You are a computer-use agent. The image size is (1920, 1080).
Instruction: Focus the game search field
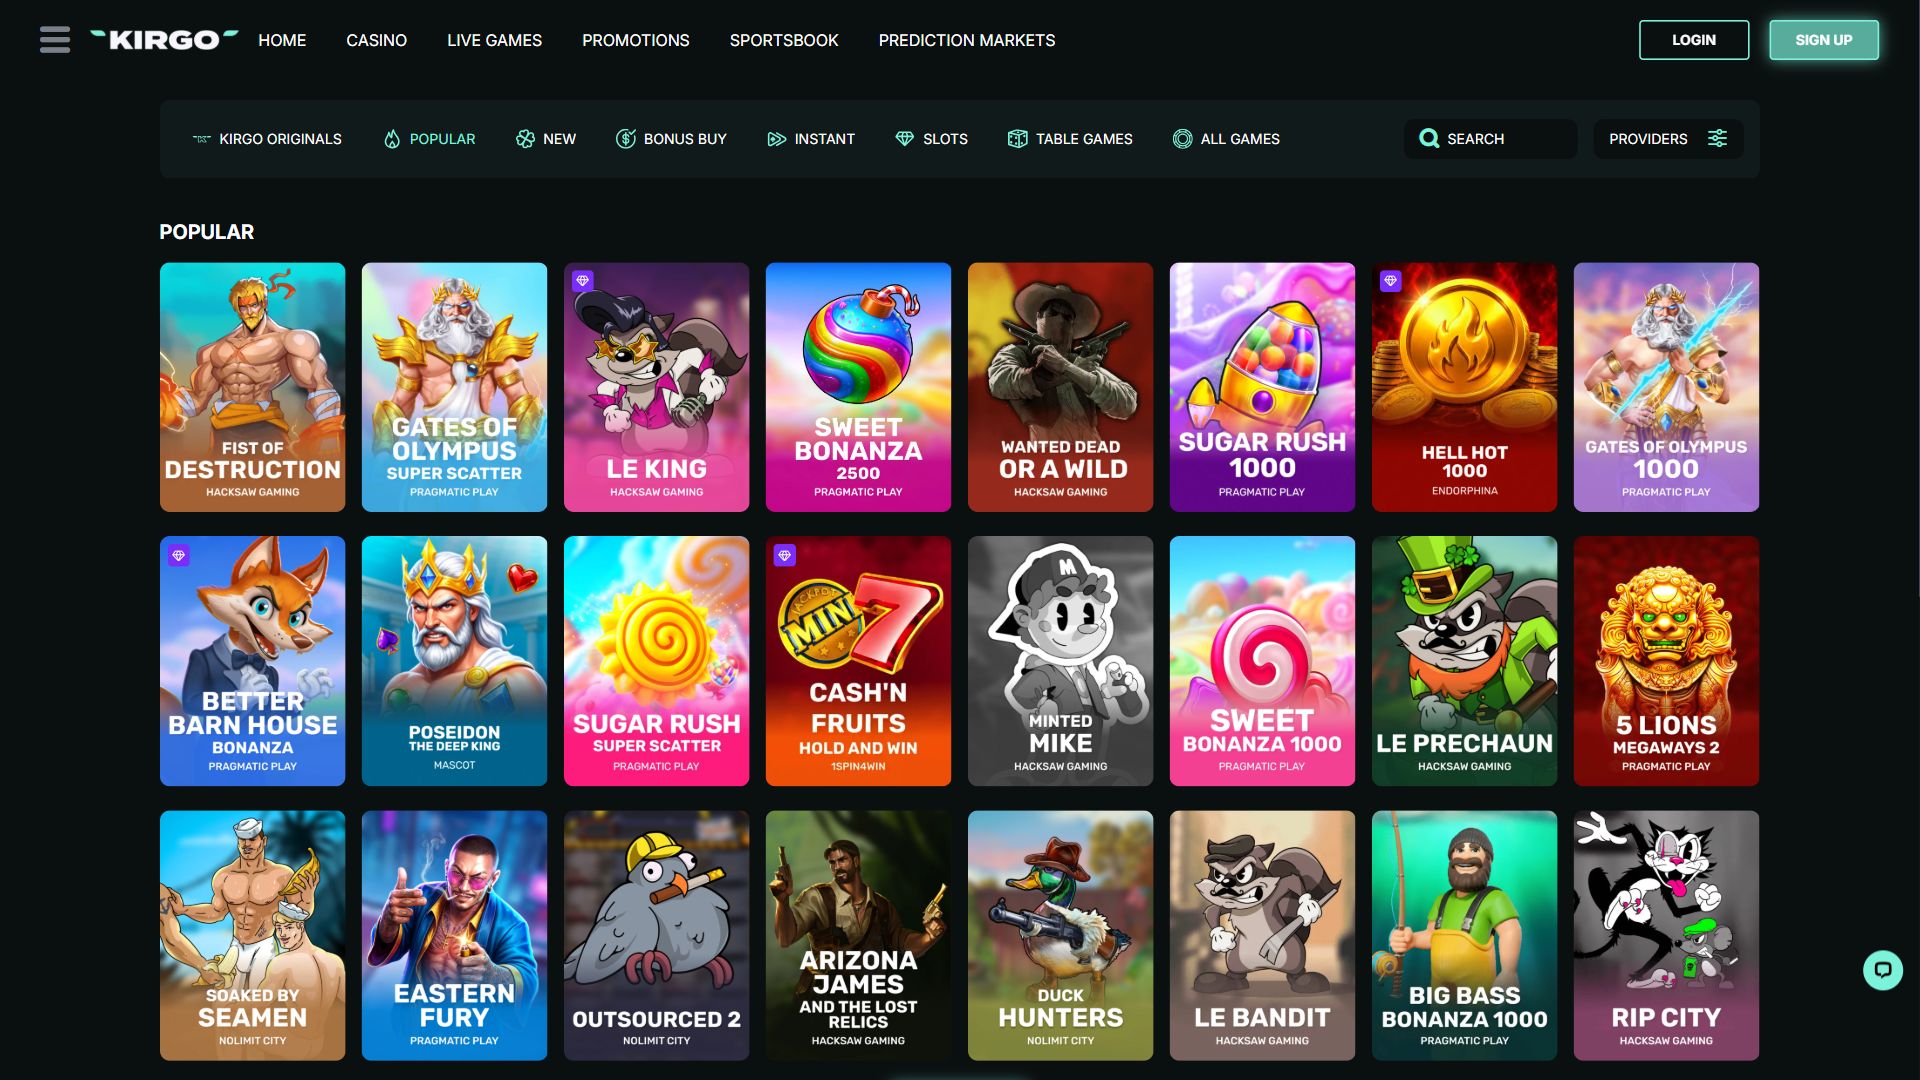(1490, 139)
